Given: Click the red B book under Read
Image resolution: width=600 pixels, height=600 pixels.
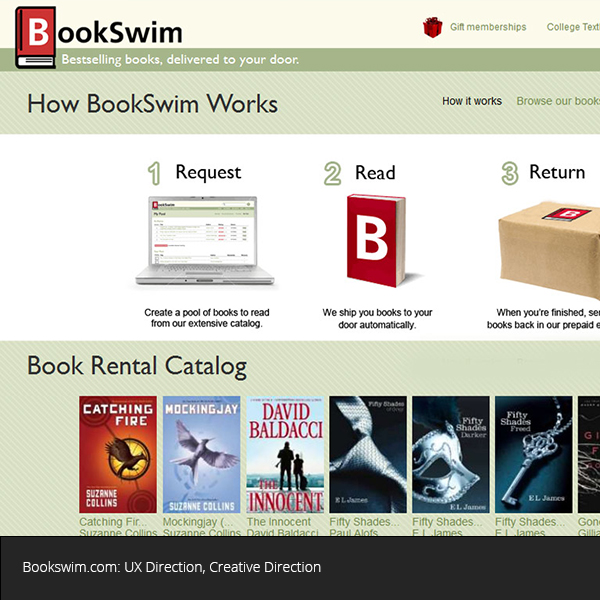Looking at the screenshot, I should tap(374, 239).
